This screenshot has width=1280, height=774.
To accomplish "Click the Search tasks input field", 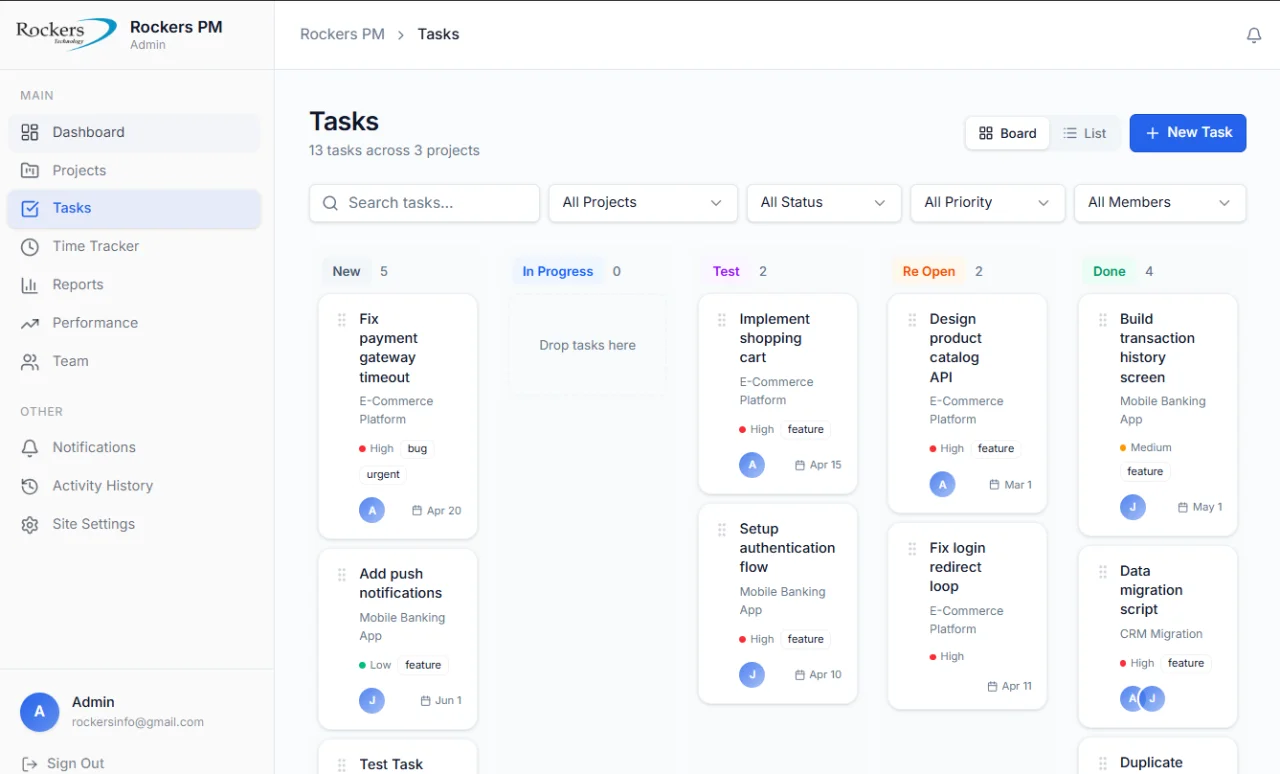I will tap(424, 203).
